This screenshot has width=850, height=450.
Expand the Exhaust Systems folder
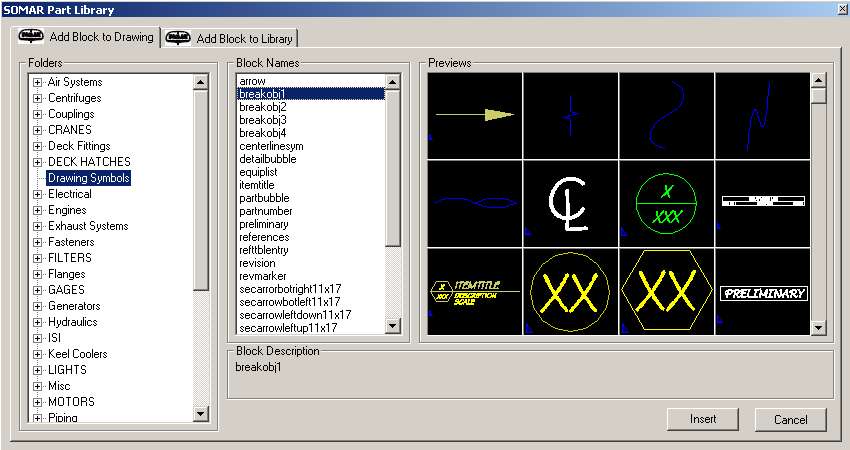point(37,226)
